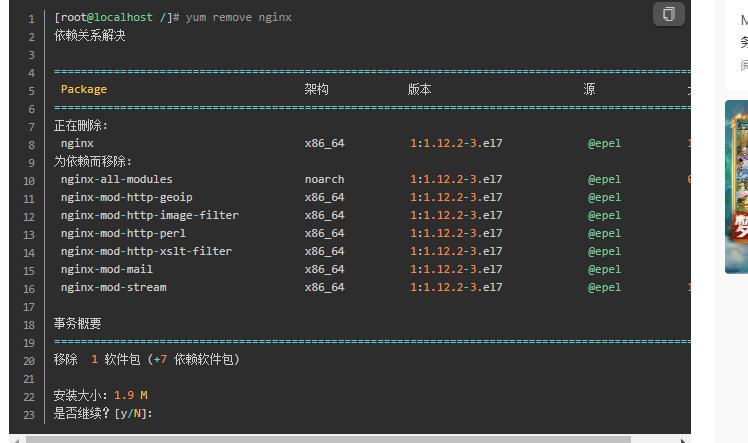Click 'nginx-mod-http-geoip' package name
Image resolution: width=748 pixels, height=443 pixels.
click(x=126, y=197)
